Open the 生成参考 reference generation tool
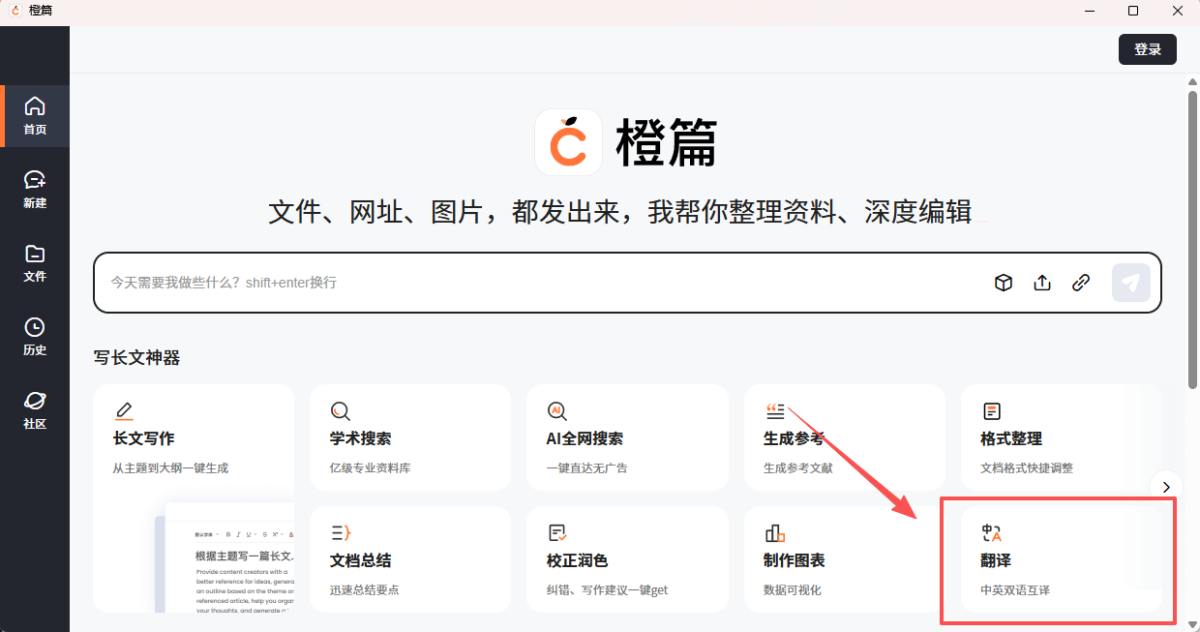The height and width of the screenshot is (632, 1200). click(x=844, y=438)
